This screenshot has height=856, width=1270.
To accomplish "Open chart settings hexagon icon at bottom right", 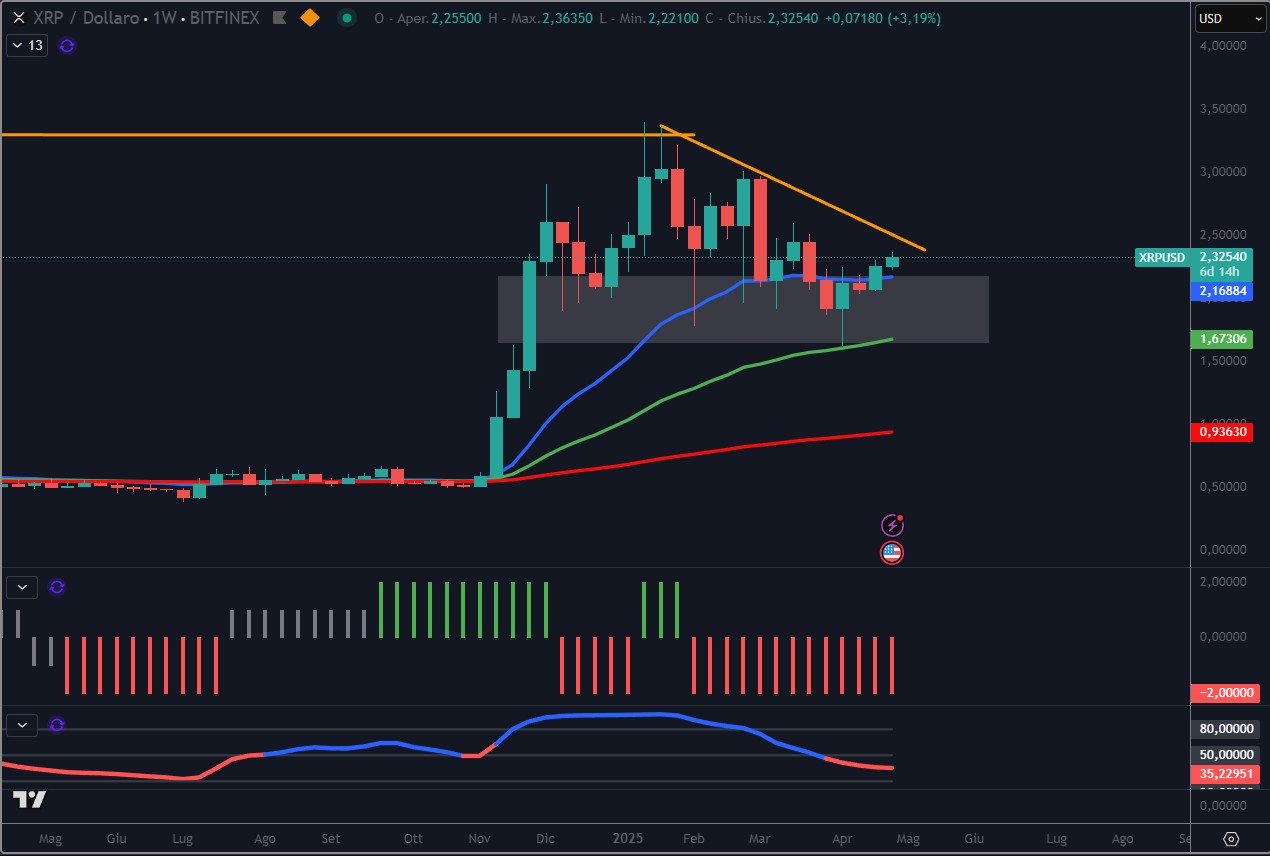I will 1231,839.
